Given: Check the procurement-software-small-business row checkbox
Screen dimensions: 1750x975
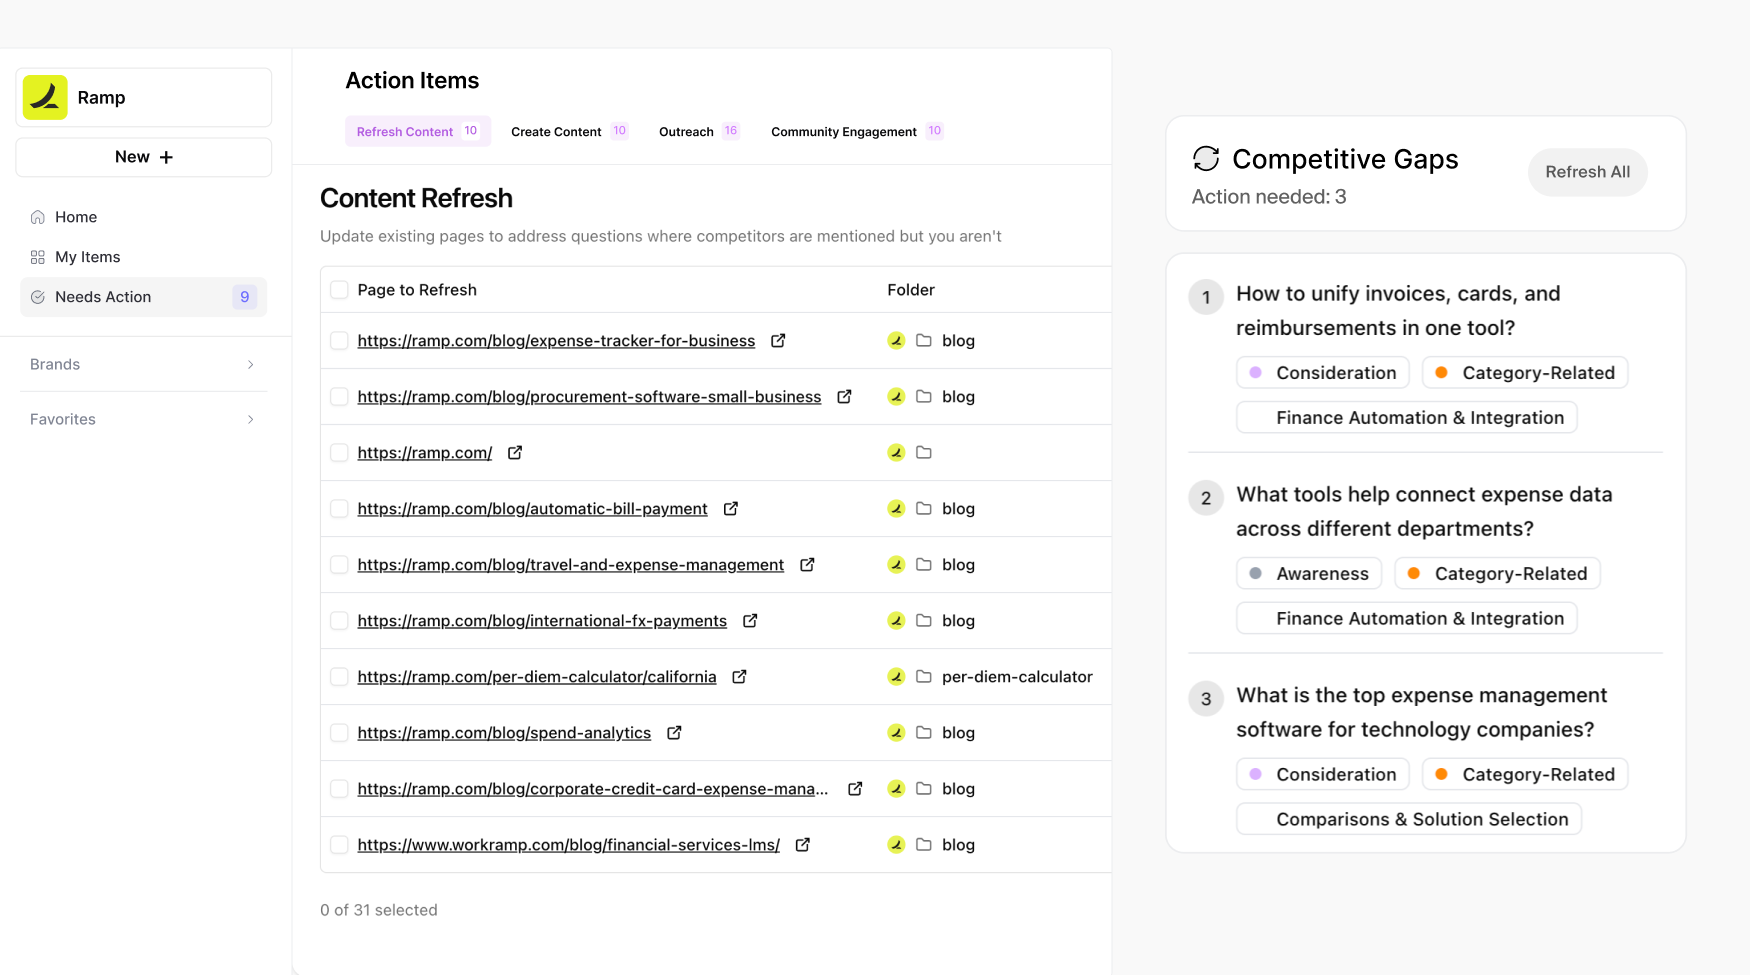Looking at the screenshot, I should pyautogui.click(x=339, y=397).
